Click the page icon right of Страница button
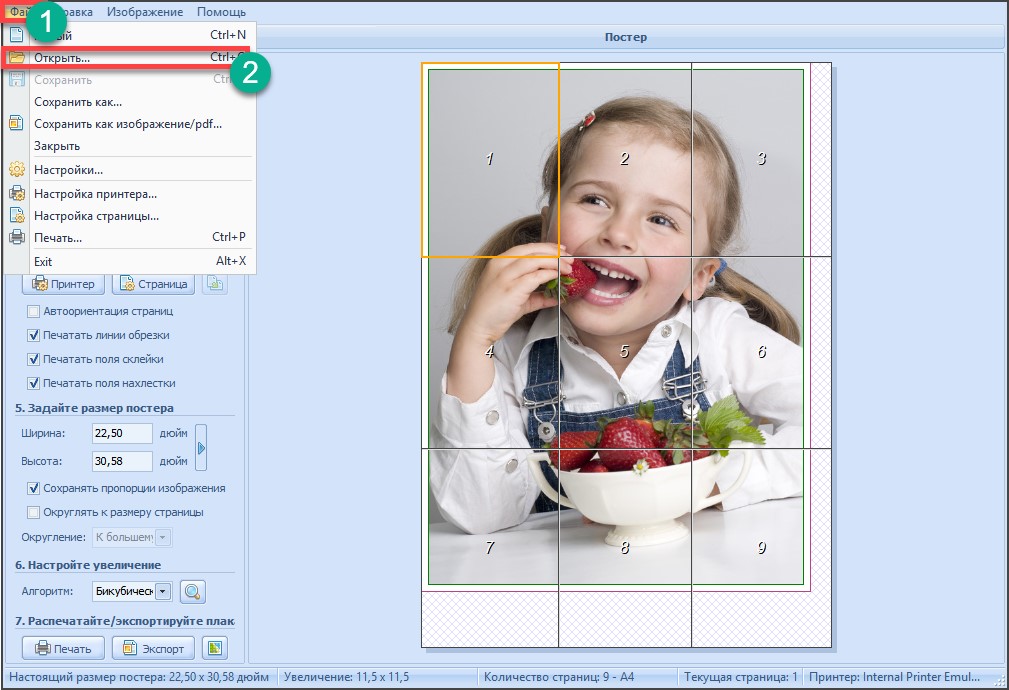The height and width of the screenshot is (690, 1009). point(215,284)
